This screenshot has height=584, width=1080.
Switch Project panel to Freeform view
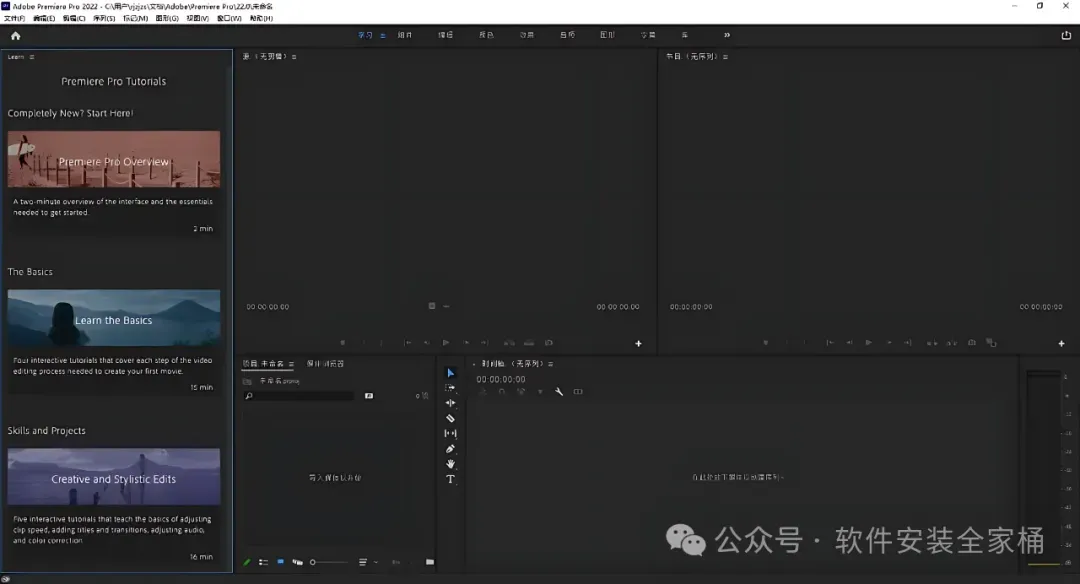point(298,562)
